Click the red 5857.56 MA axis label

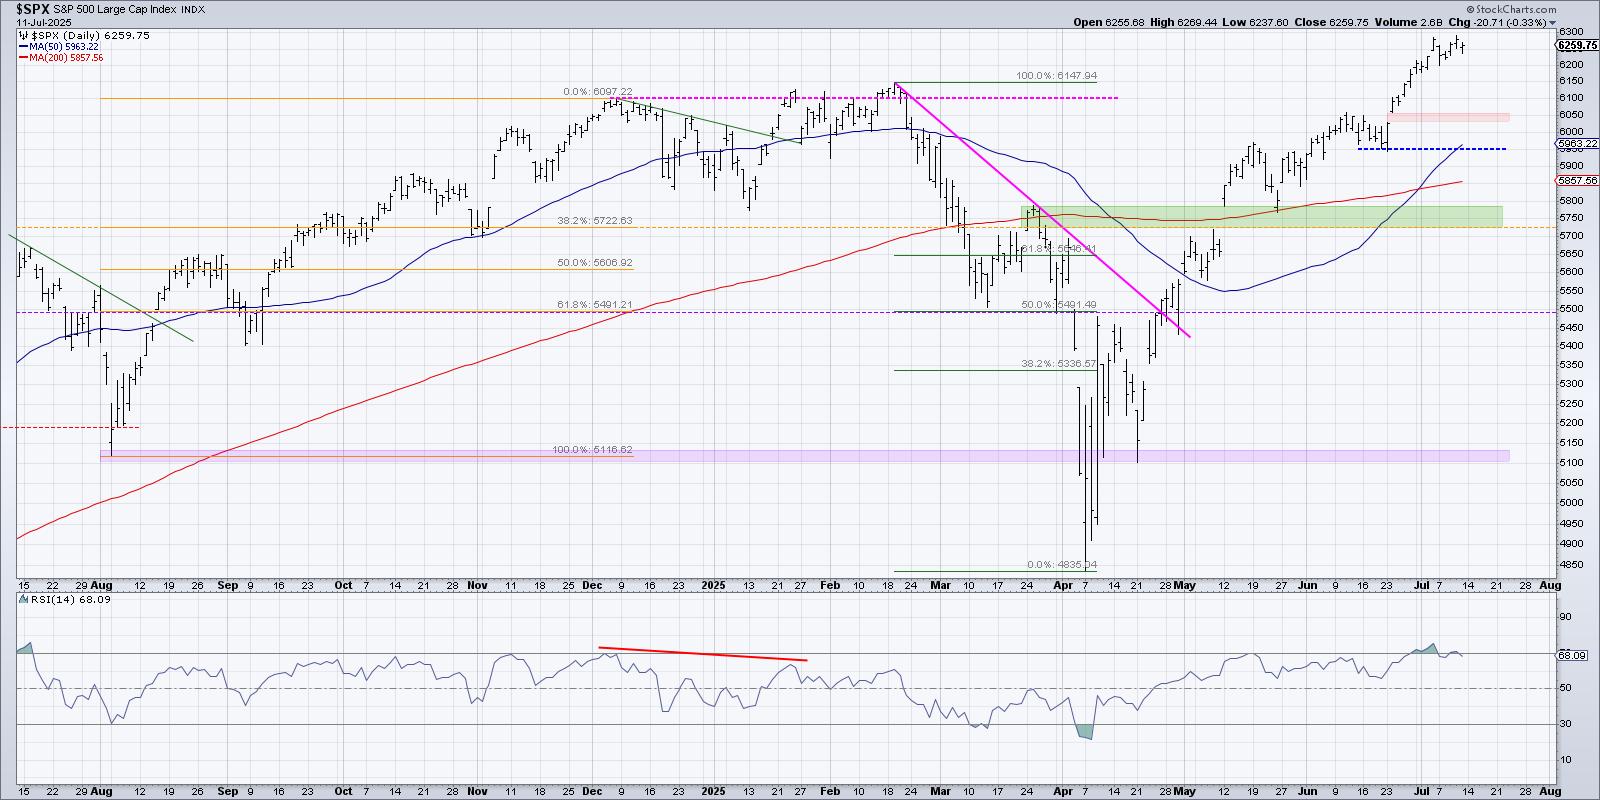[1578, 181]
